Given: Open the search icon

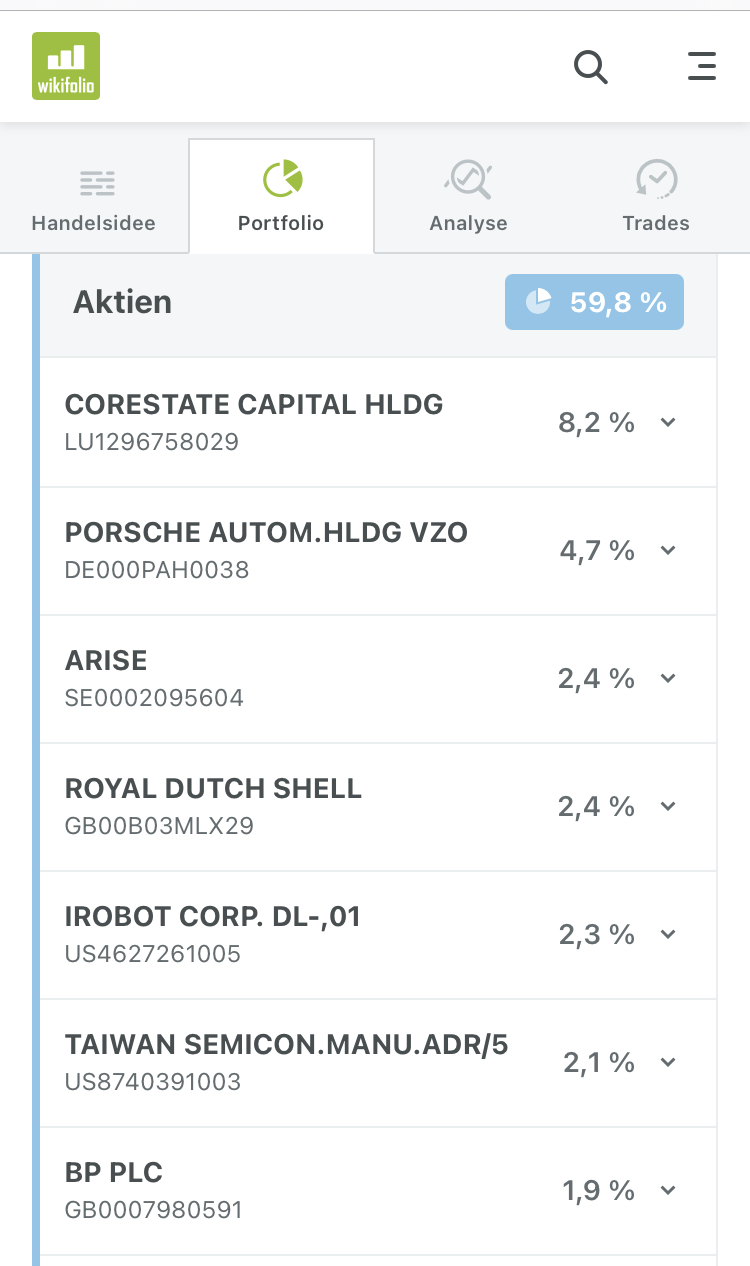Looking at the screenshot, I should click(x=590, y=66).
